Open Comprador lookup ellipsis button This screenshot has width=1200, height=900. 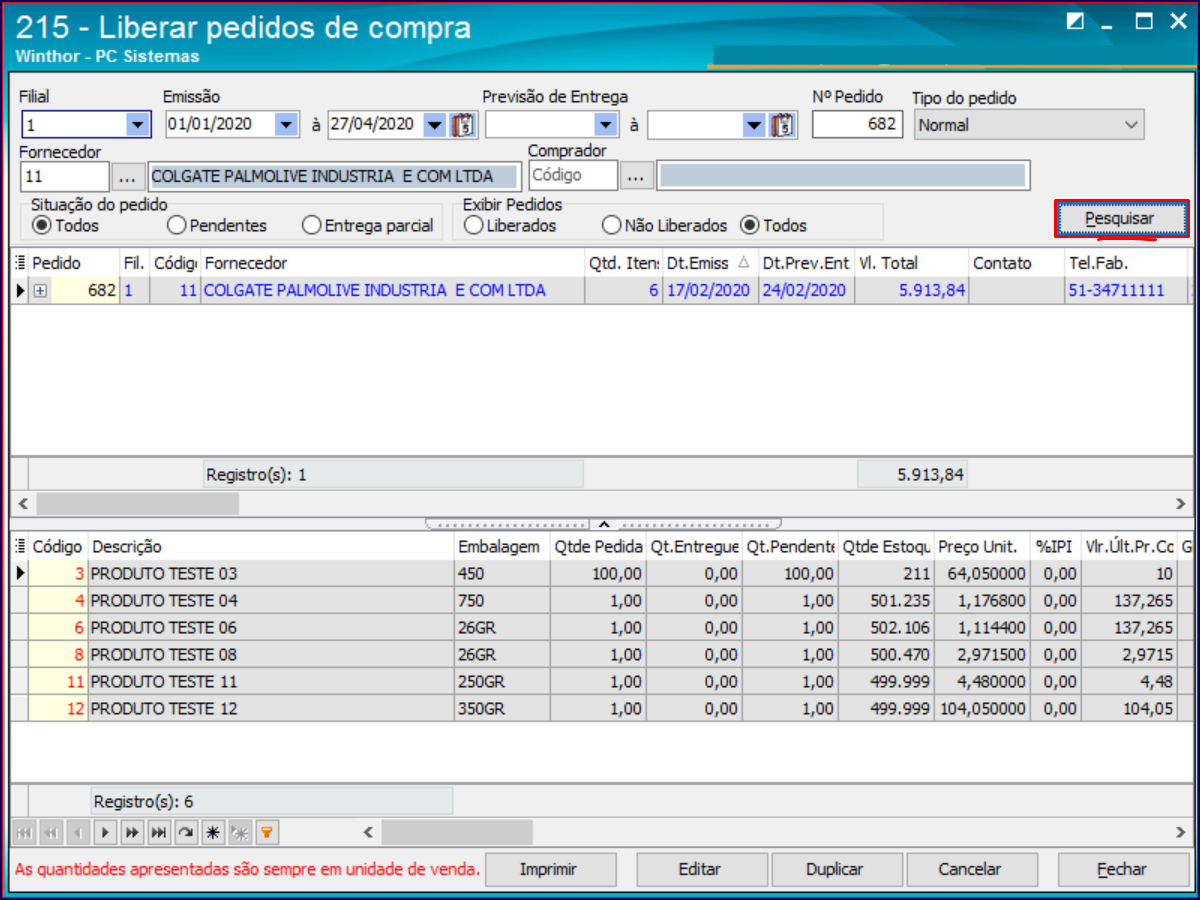[x=637, y=177]
